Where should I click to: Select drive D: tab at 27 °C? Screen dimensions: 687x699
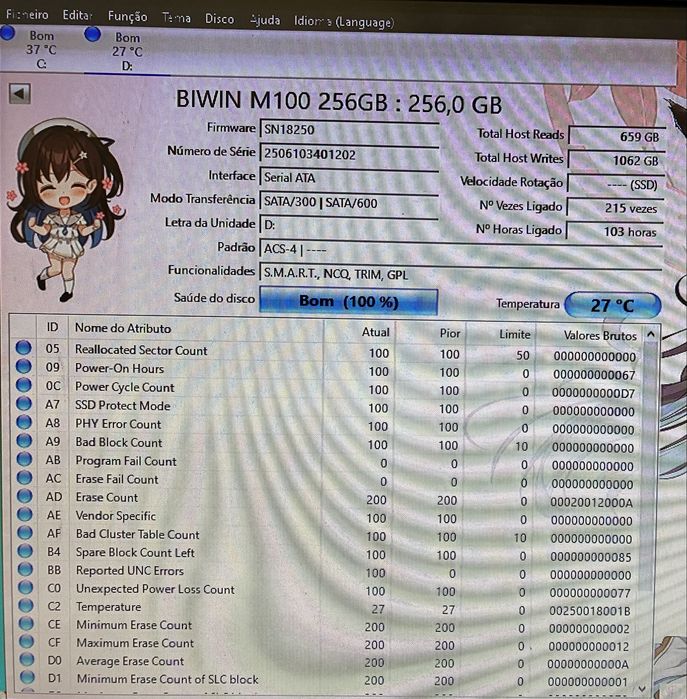tap(127, 51)
